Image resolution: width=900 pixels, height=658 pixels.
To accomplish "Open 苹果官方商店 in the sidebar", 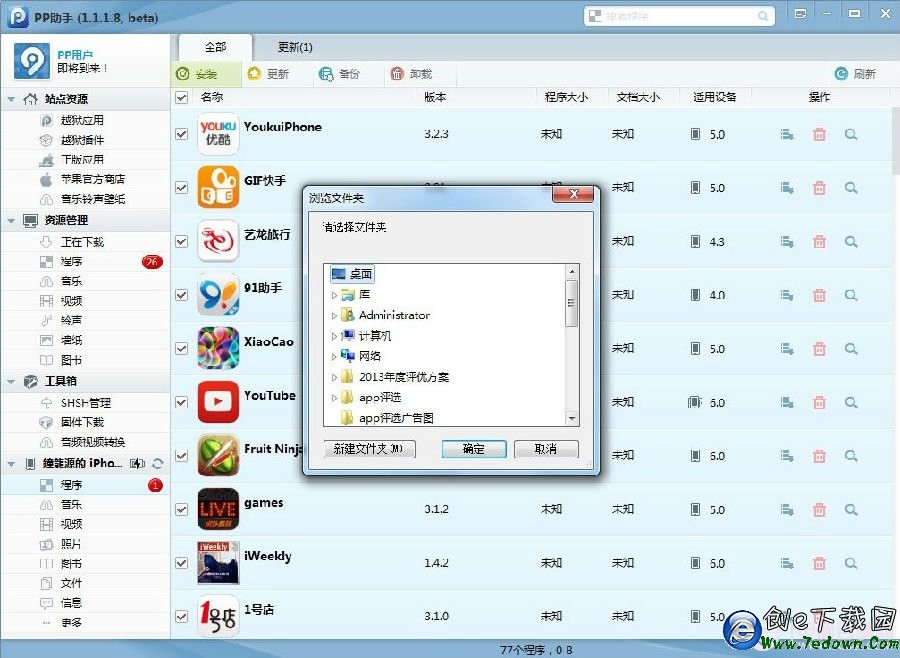I will click(93, 179).
